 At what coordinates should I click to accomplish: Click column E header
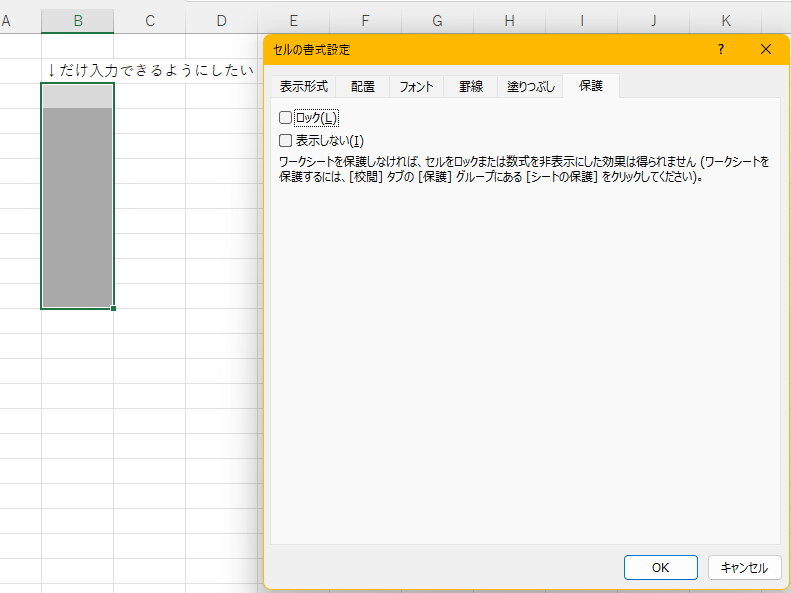[294, 21]
